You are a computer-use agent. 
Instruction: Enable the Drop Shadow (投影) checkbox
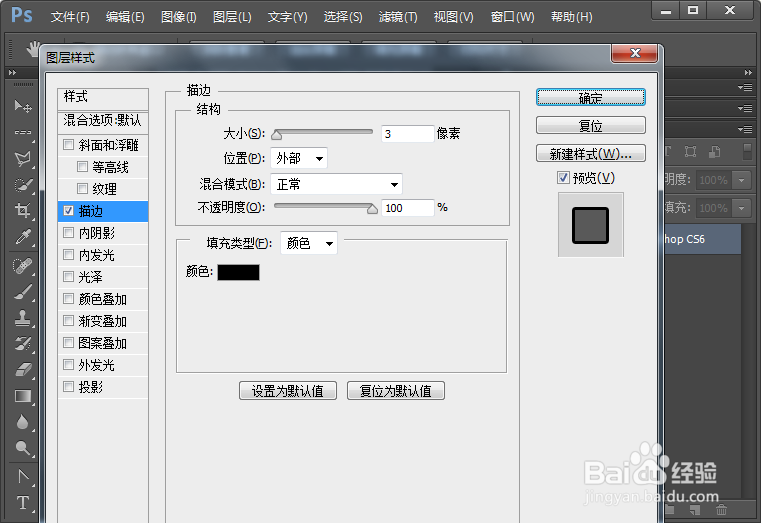tap(68, 387)
